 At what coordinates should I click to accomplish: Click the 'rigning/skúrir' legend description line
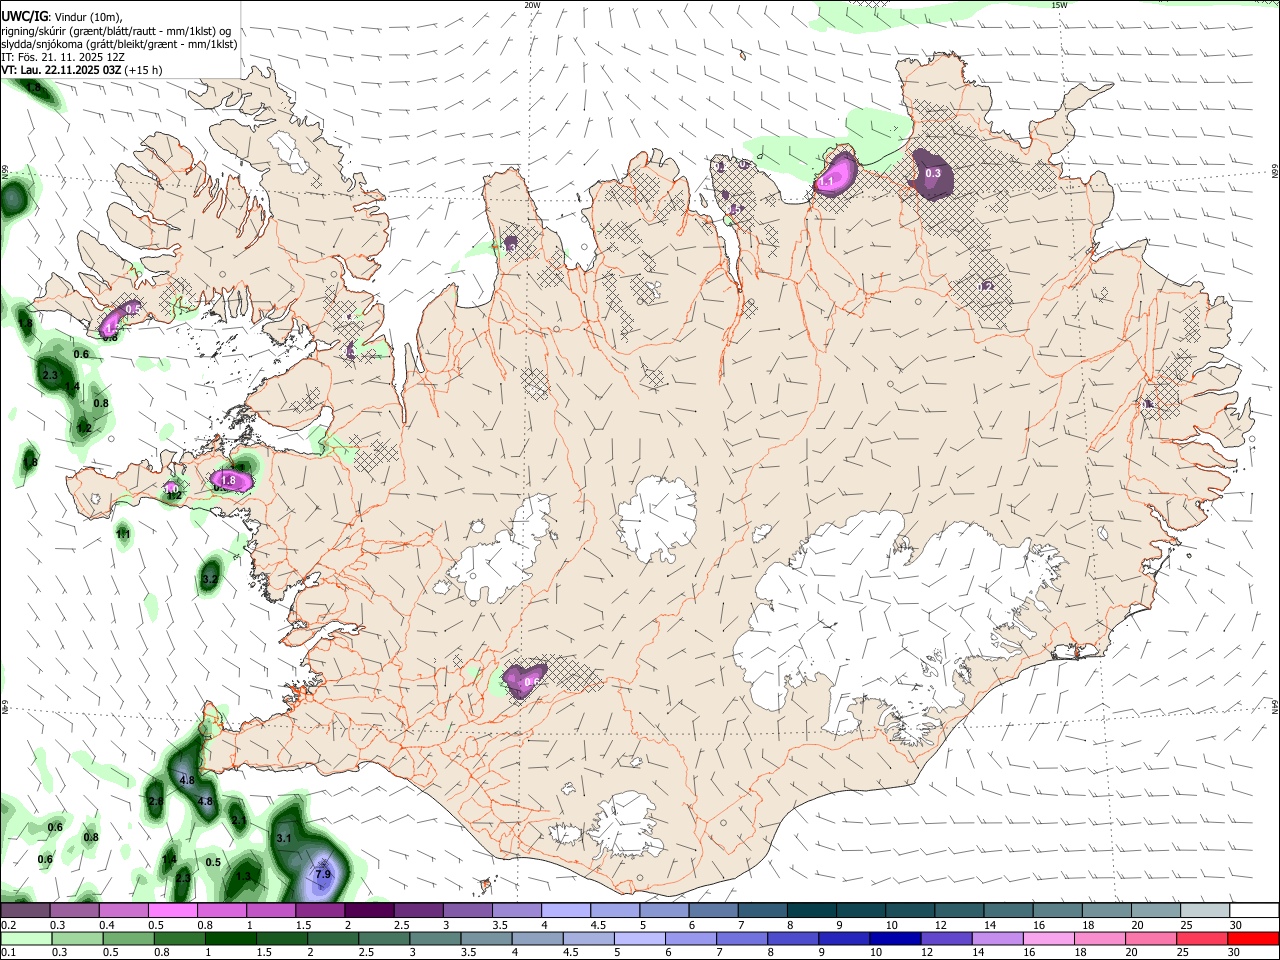117,31
